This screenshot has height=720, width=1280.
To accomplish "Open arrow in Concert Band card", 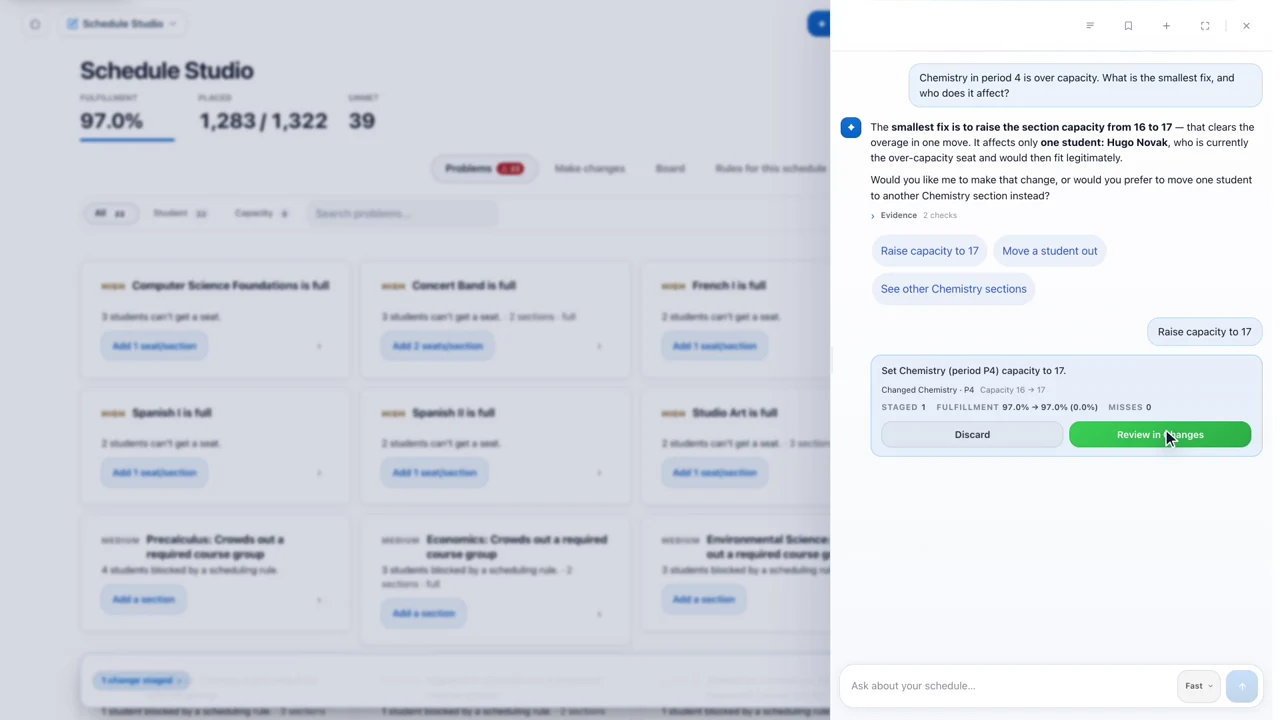I will (x=599, y=346).
